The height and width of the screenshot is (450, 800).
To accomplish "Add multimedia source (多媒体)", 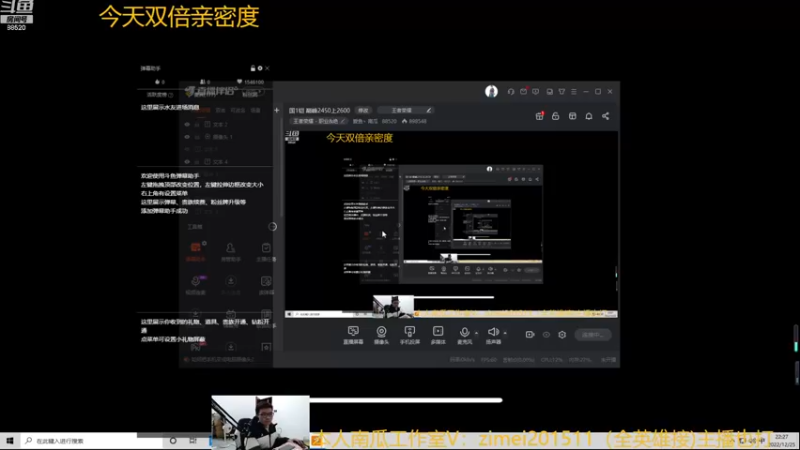I will point(438,335).
